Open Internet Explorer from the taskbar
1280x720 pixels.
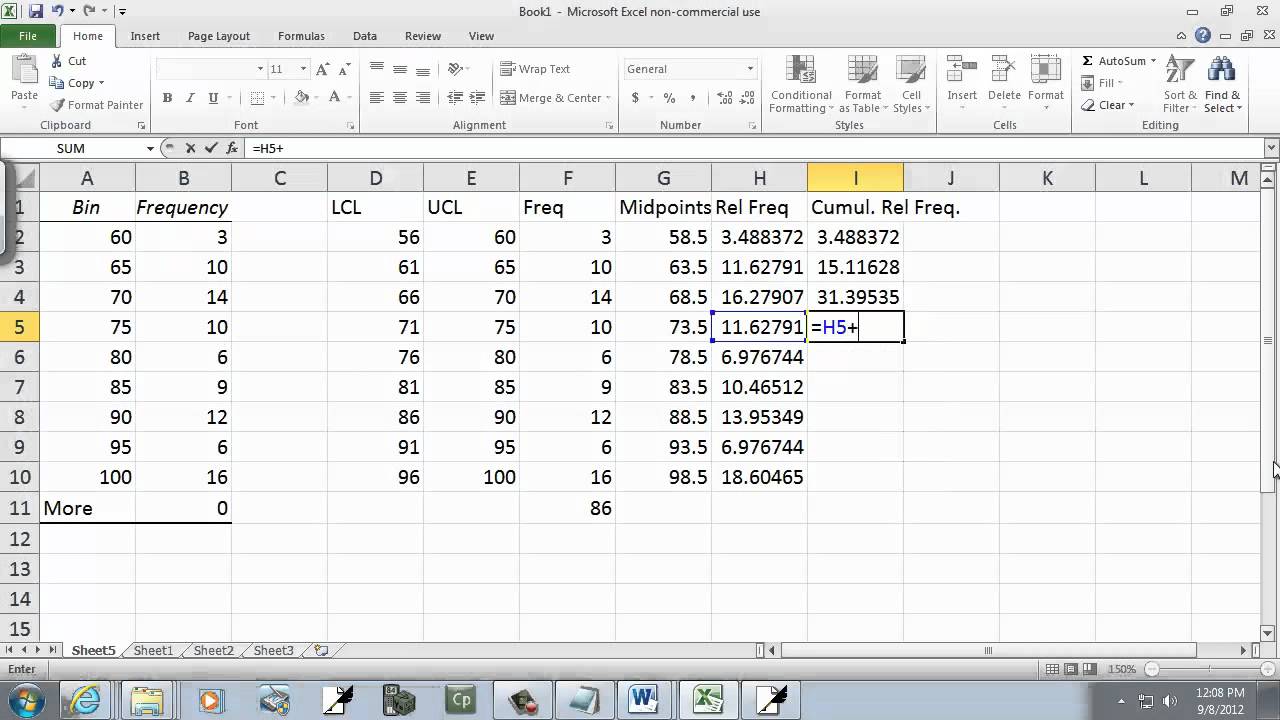pos(85,700)
